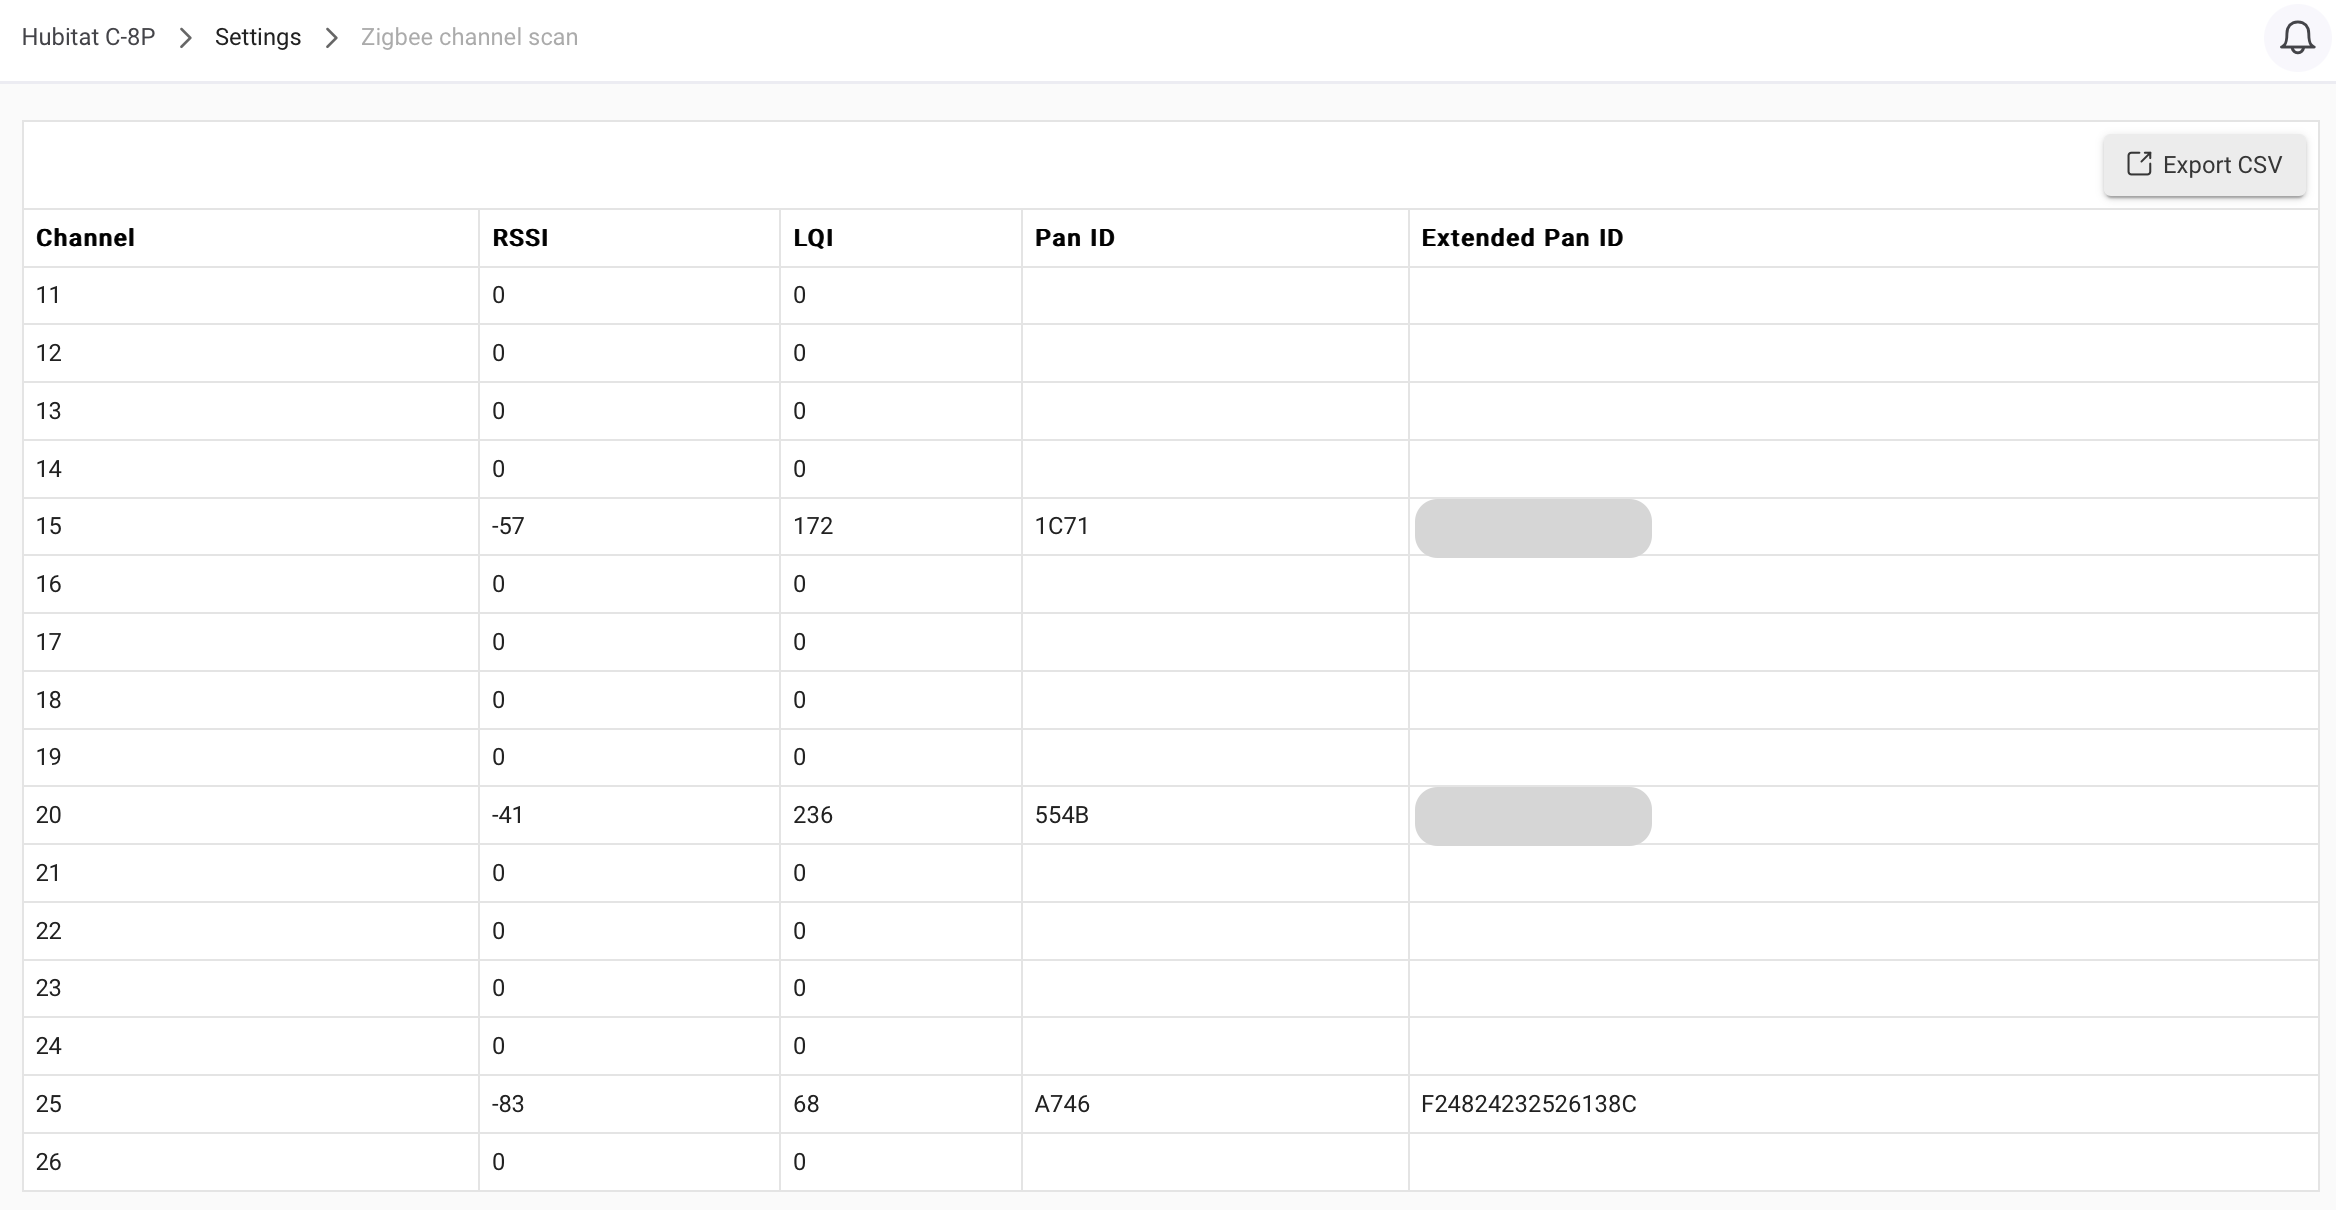Click the Export CSV button
The image size is (2336, 1210).
[x=2204, y=165]
